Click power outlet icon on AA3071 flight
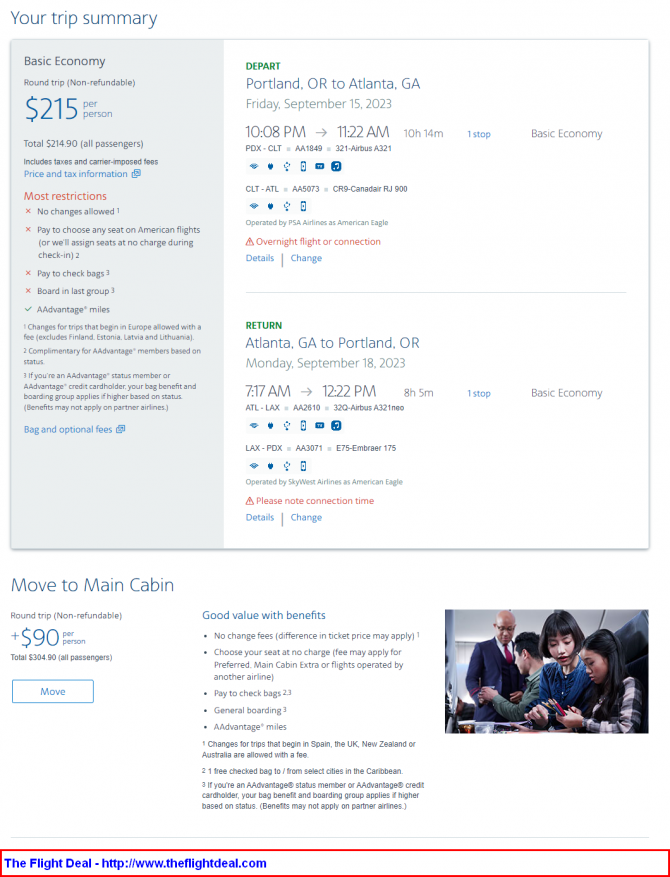Screen dimensions: 670x877 click(270, 466)
